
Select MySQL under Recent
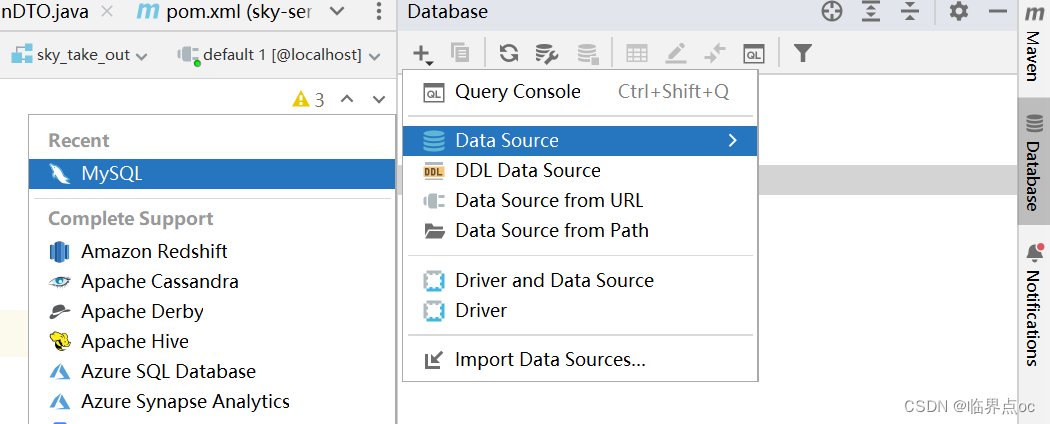(x=112, y=174)
